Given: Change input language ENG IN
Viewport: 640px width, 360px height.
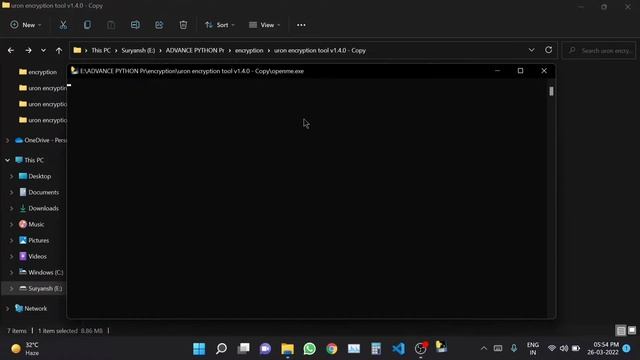Looking at the screenshot, I should click(533, 349).
